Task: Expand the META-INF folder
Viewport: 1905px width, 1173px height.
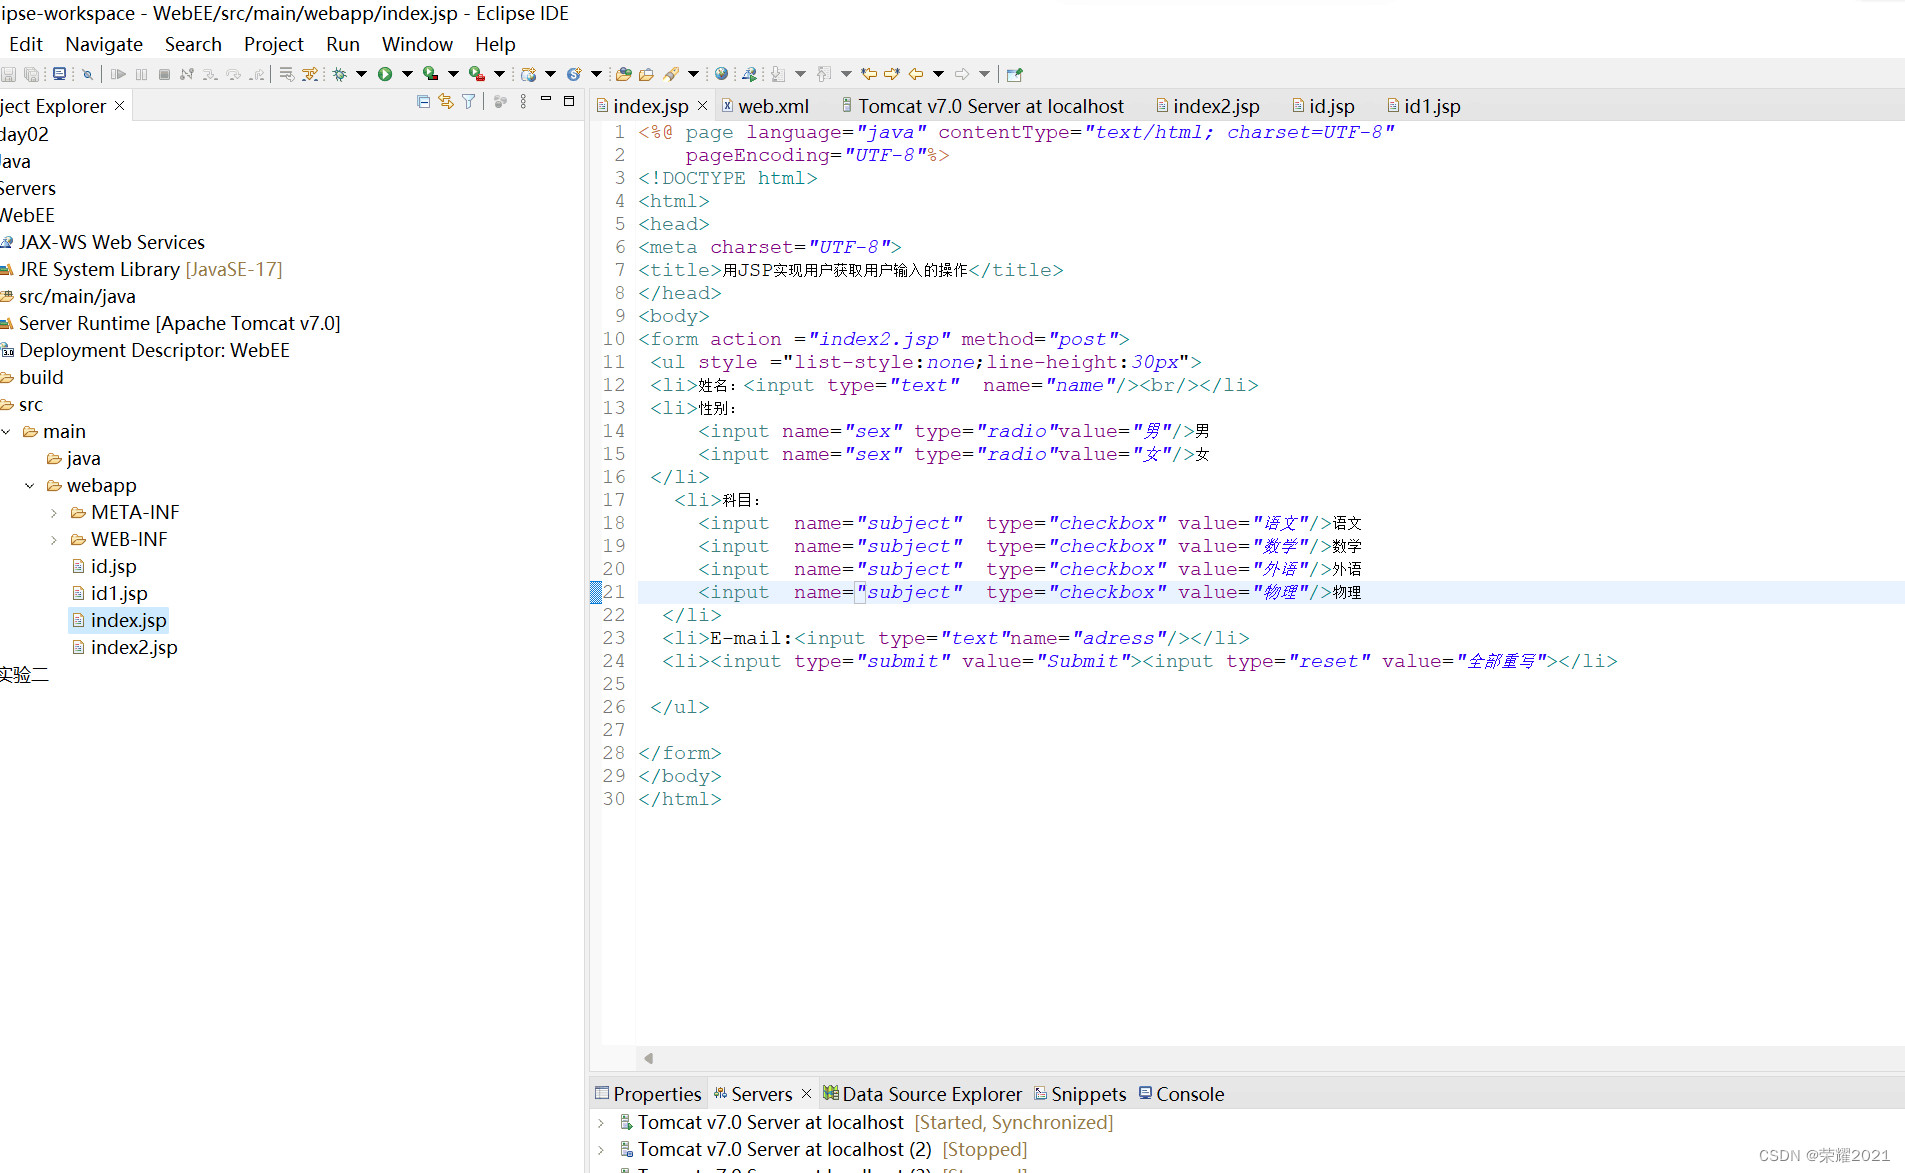Action: coord(54,513)
